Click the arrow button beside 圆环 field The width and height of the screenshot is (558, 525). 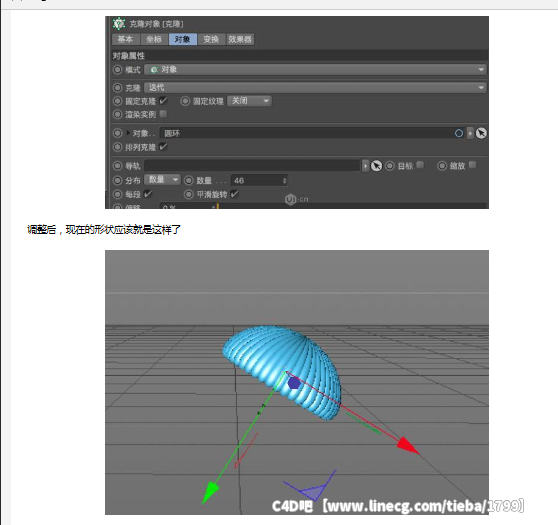[x=470, y=133]
